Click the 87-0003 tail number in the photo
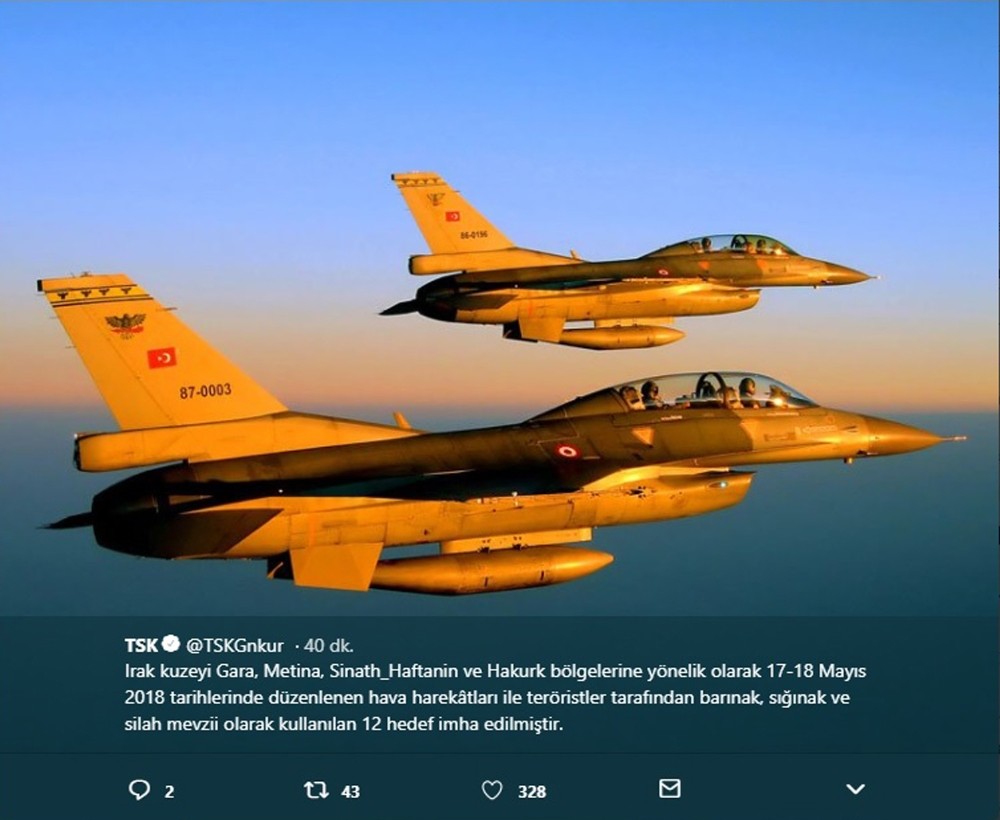Screen dimensions: 1000x820 coord(205,391)
